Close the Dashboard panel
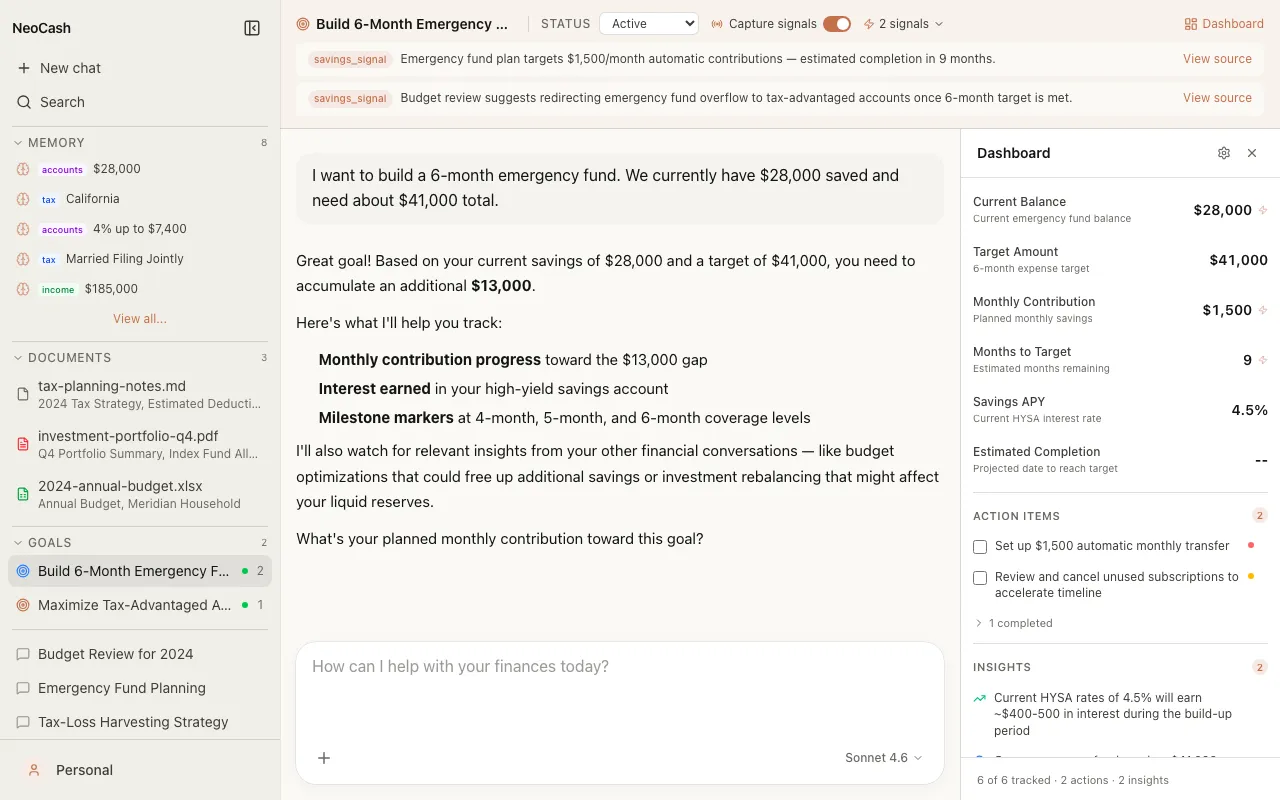Image resolution: width=1280 pixels, height=800 pixels. [x=1252, y=153]
